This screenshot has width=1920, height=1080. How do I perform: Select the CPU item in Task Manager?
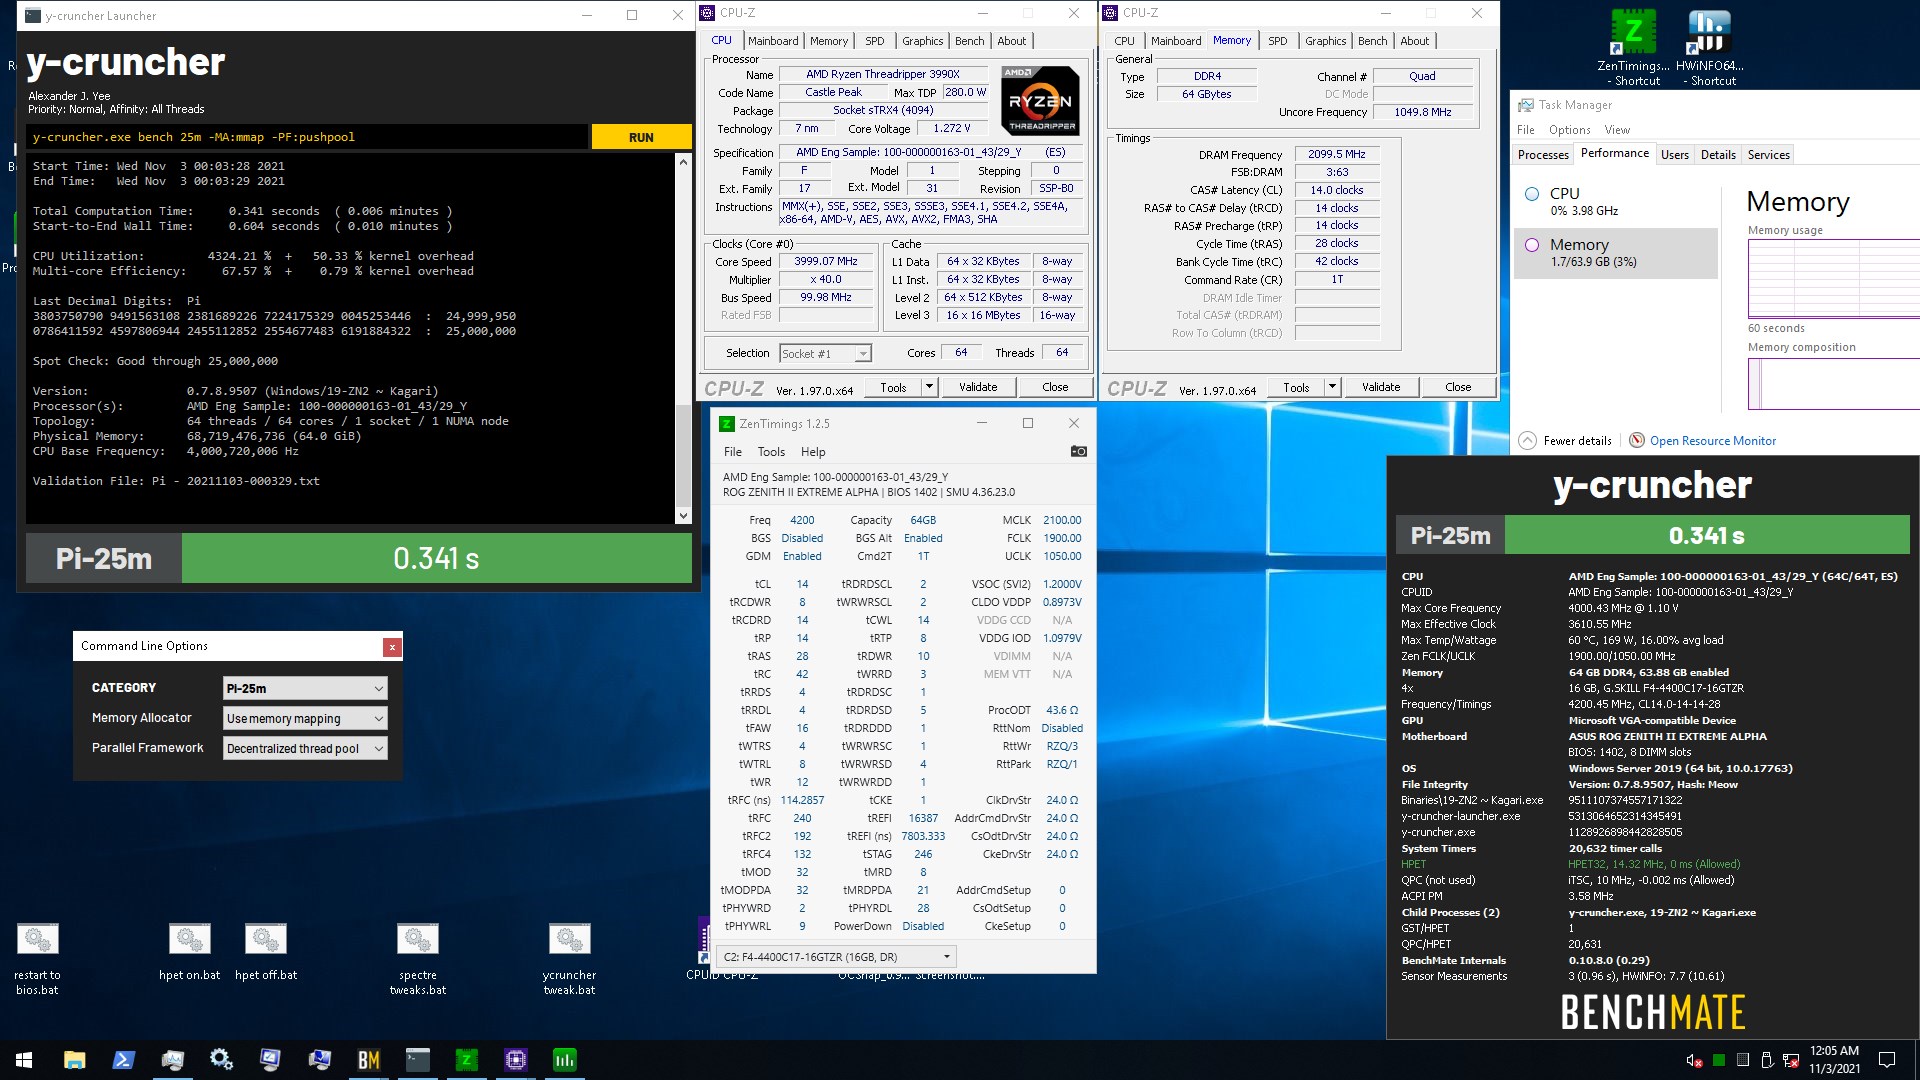click(x=1616, y=201)
